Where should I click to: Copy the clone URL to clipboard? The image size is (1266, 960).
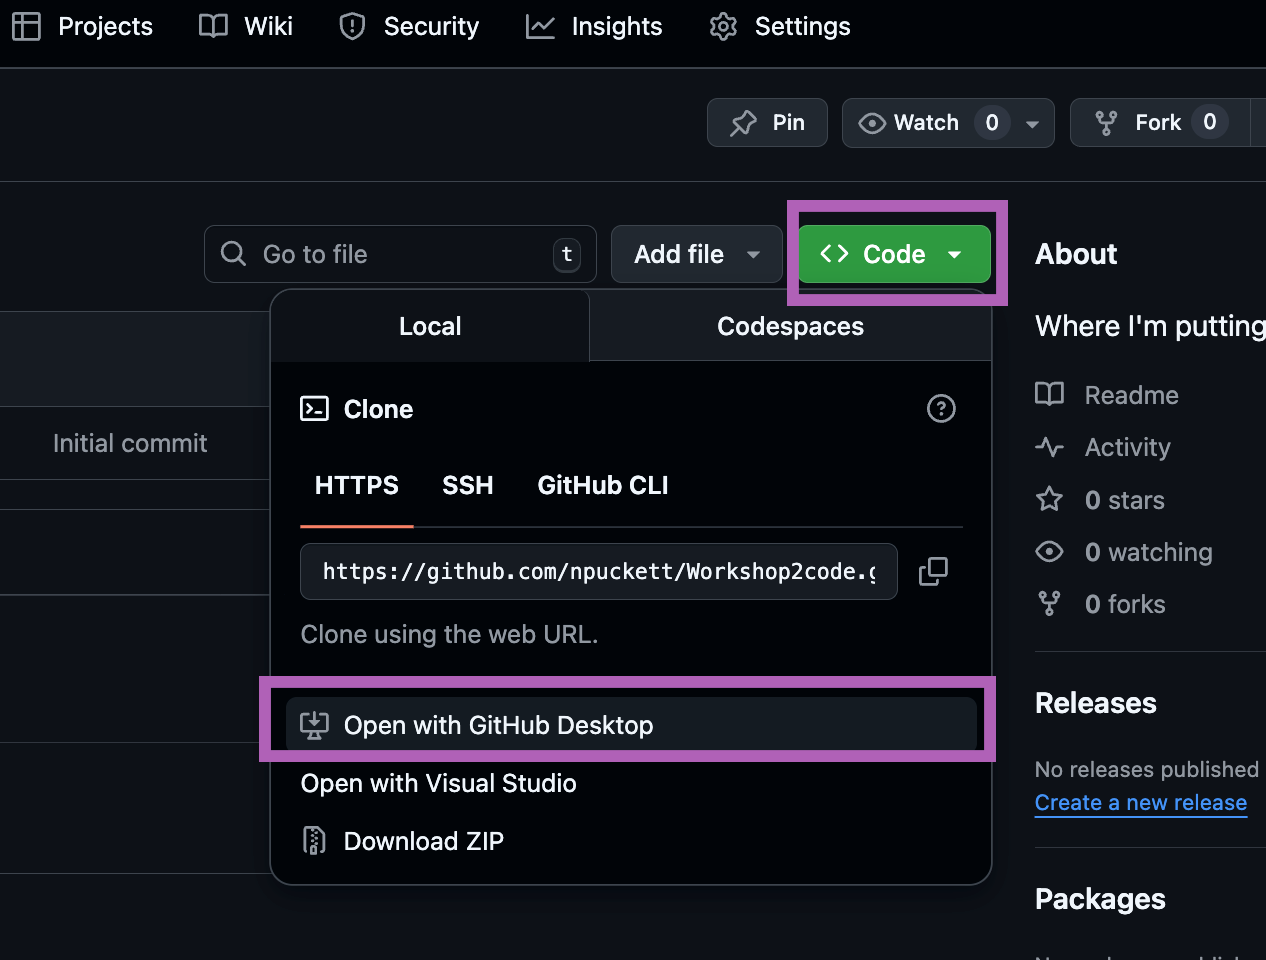pyautogui.click(x=933, y=571)
